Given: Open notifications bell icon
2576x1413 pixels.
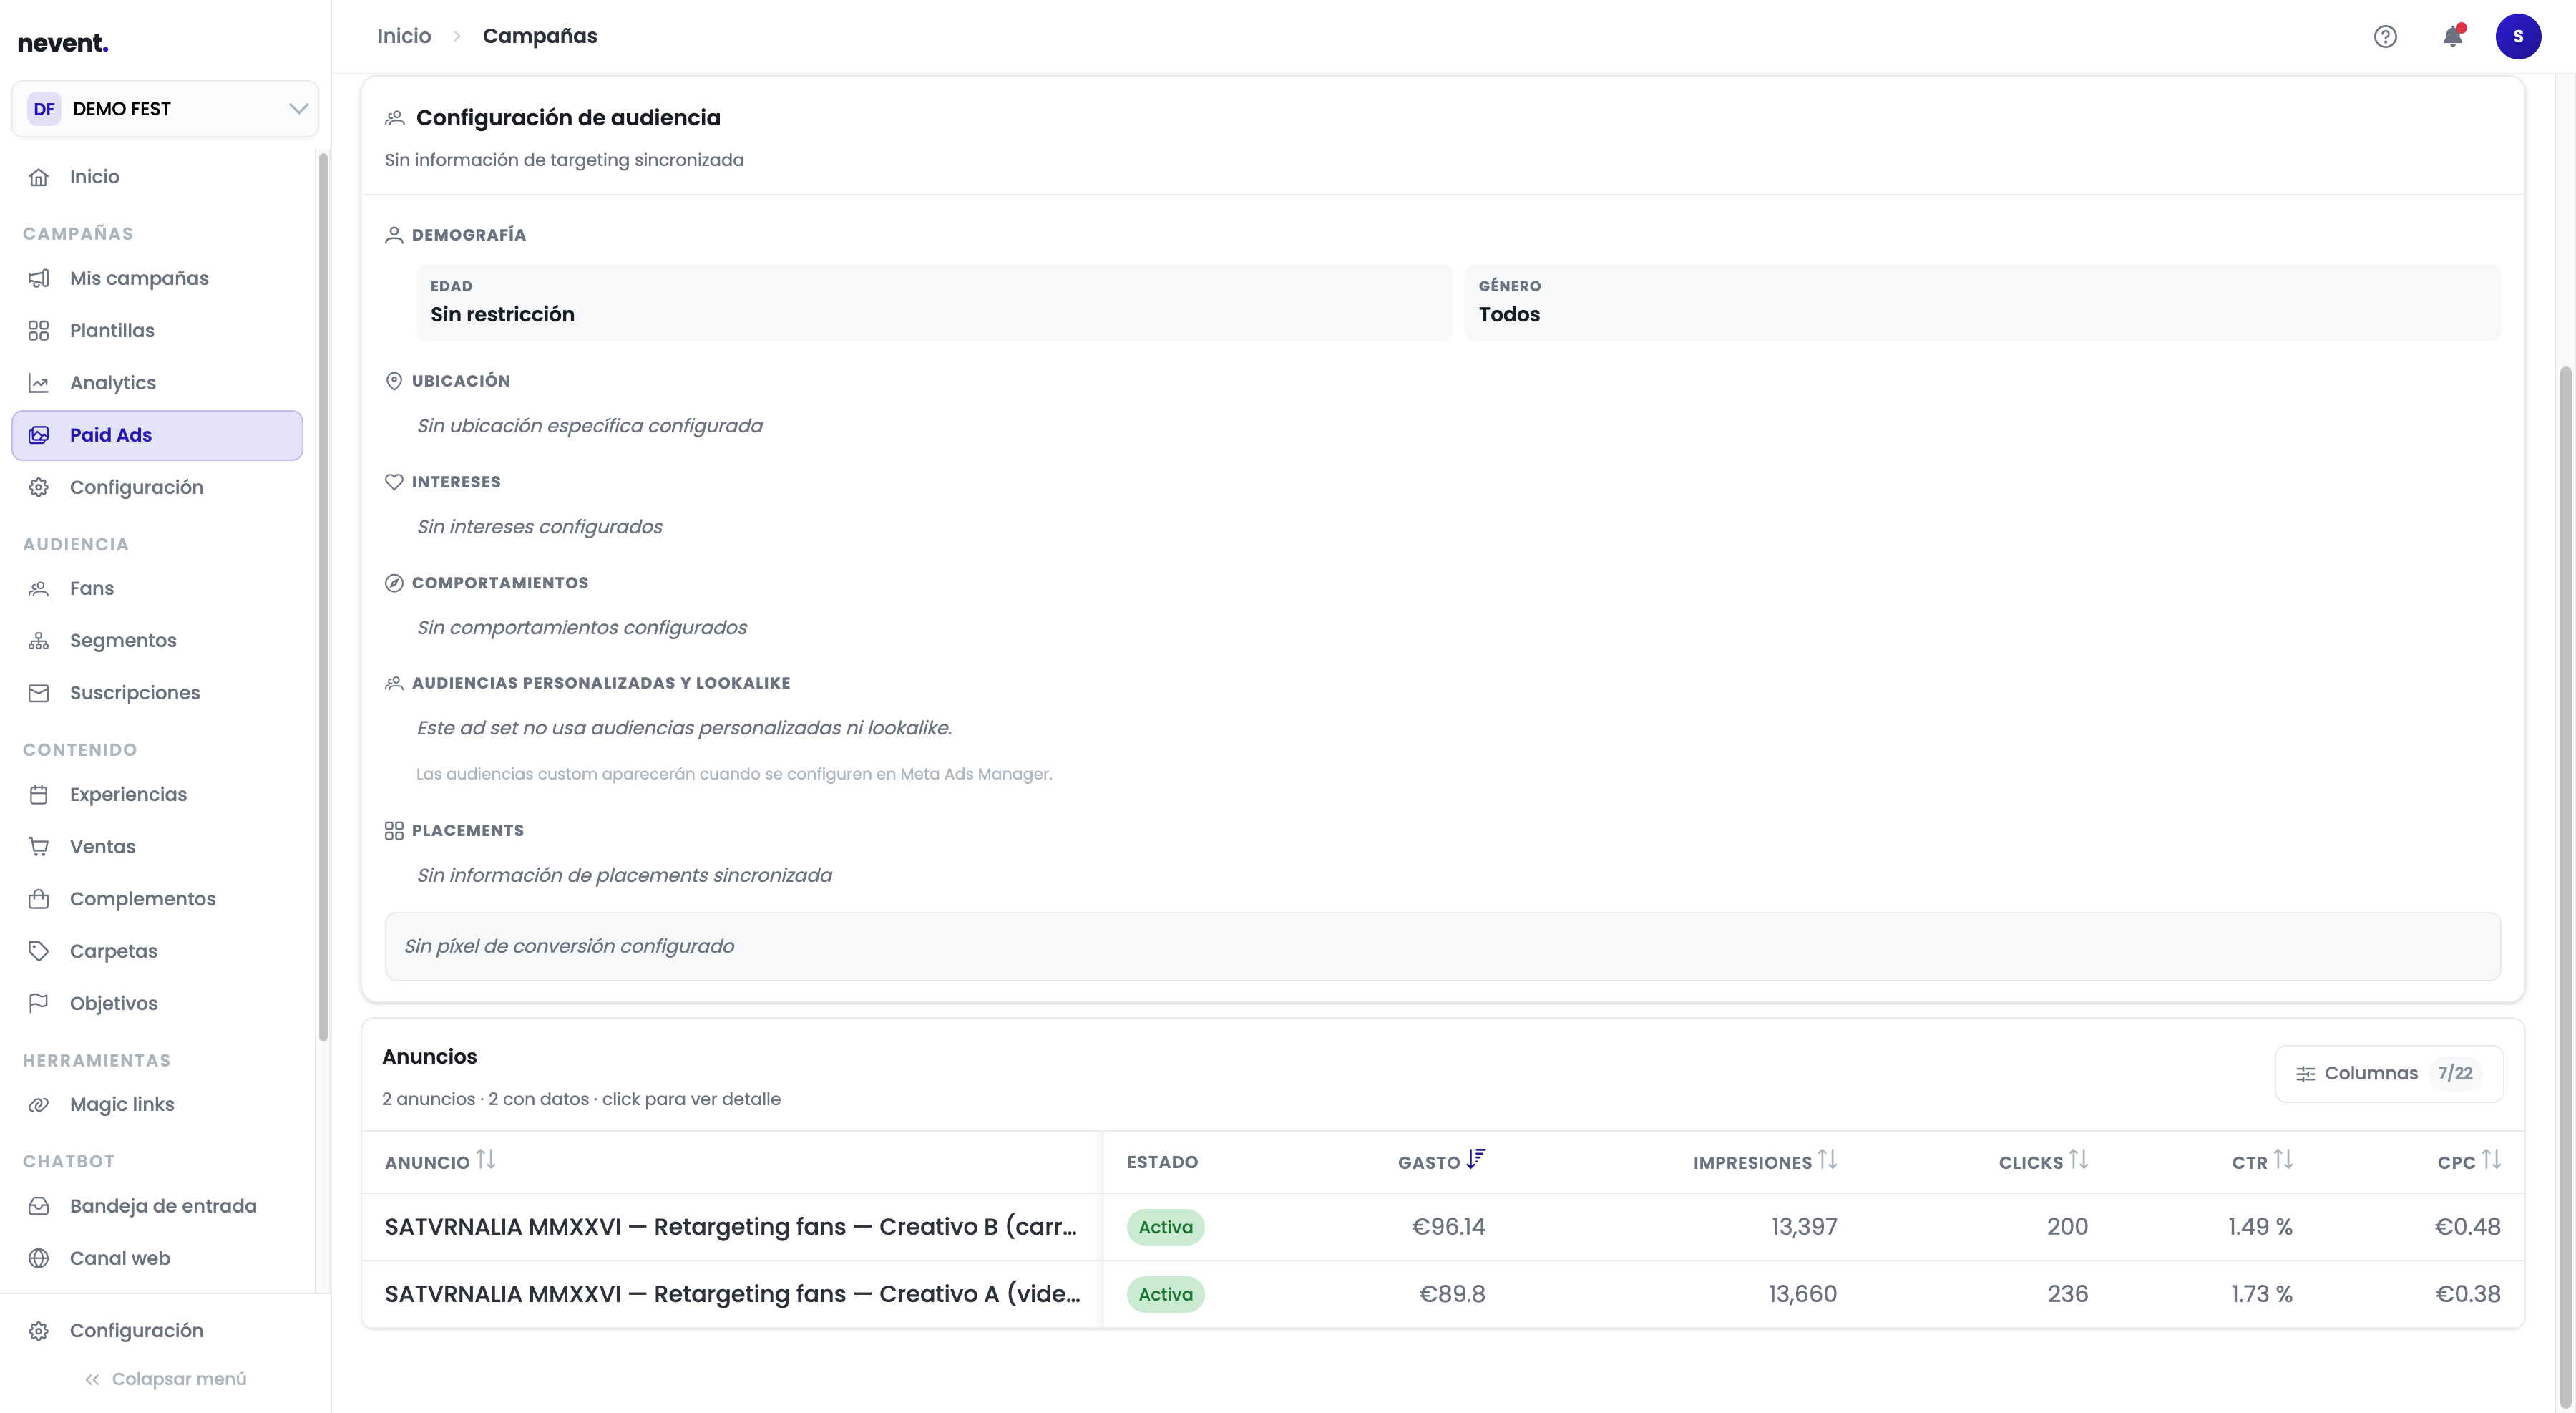Looking at the screenshot, I should [x=2452, y=37].
